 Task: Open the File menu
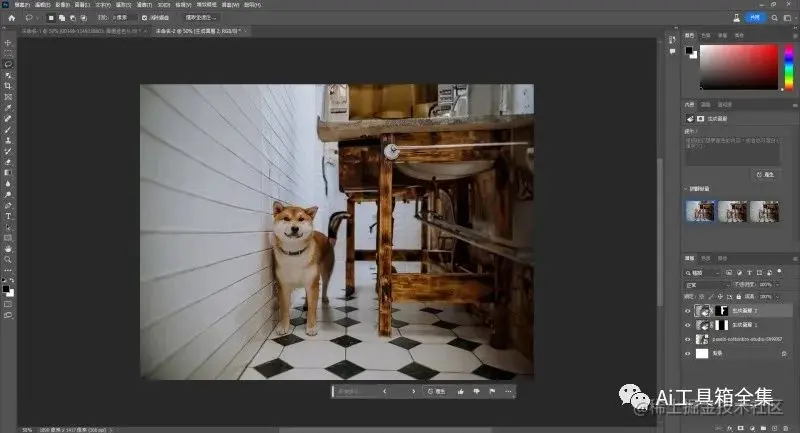click(21, 5)
